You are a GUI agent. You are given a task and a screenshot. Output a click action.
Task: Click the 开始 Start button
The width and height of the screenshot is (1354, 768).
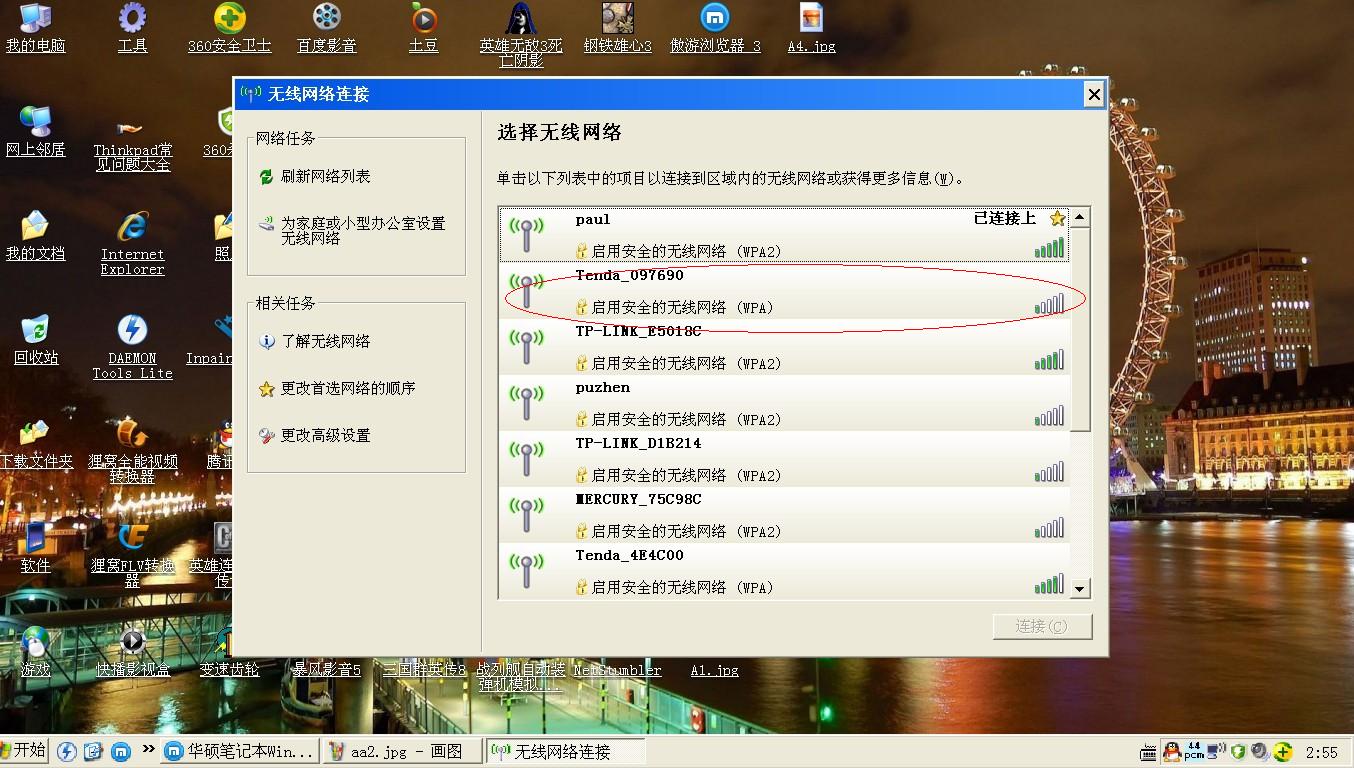tap(24, 751)
